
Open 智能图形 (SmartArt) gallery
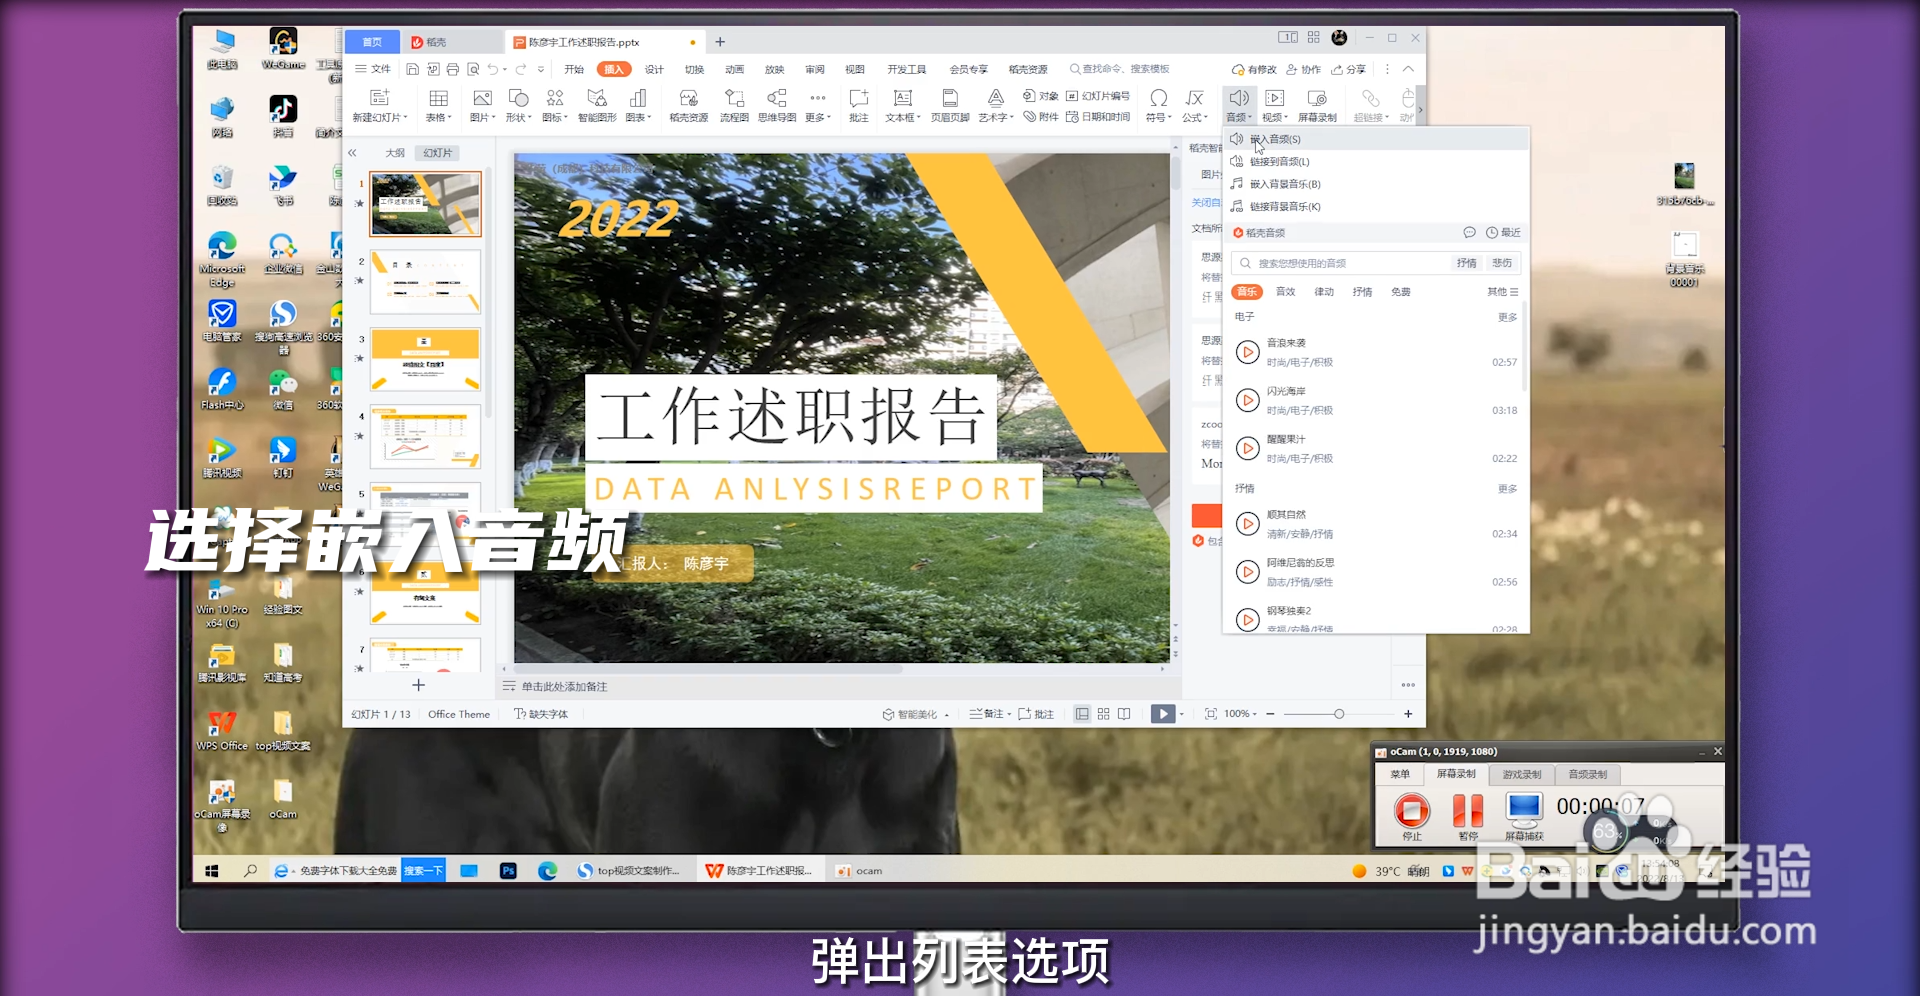[x=596, y=105]
